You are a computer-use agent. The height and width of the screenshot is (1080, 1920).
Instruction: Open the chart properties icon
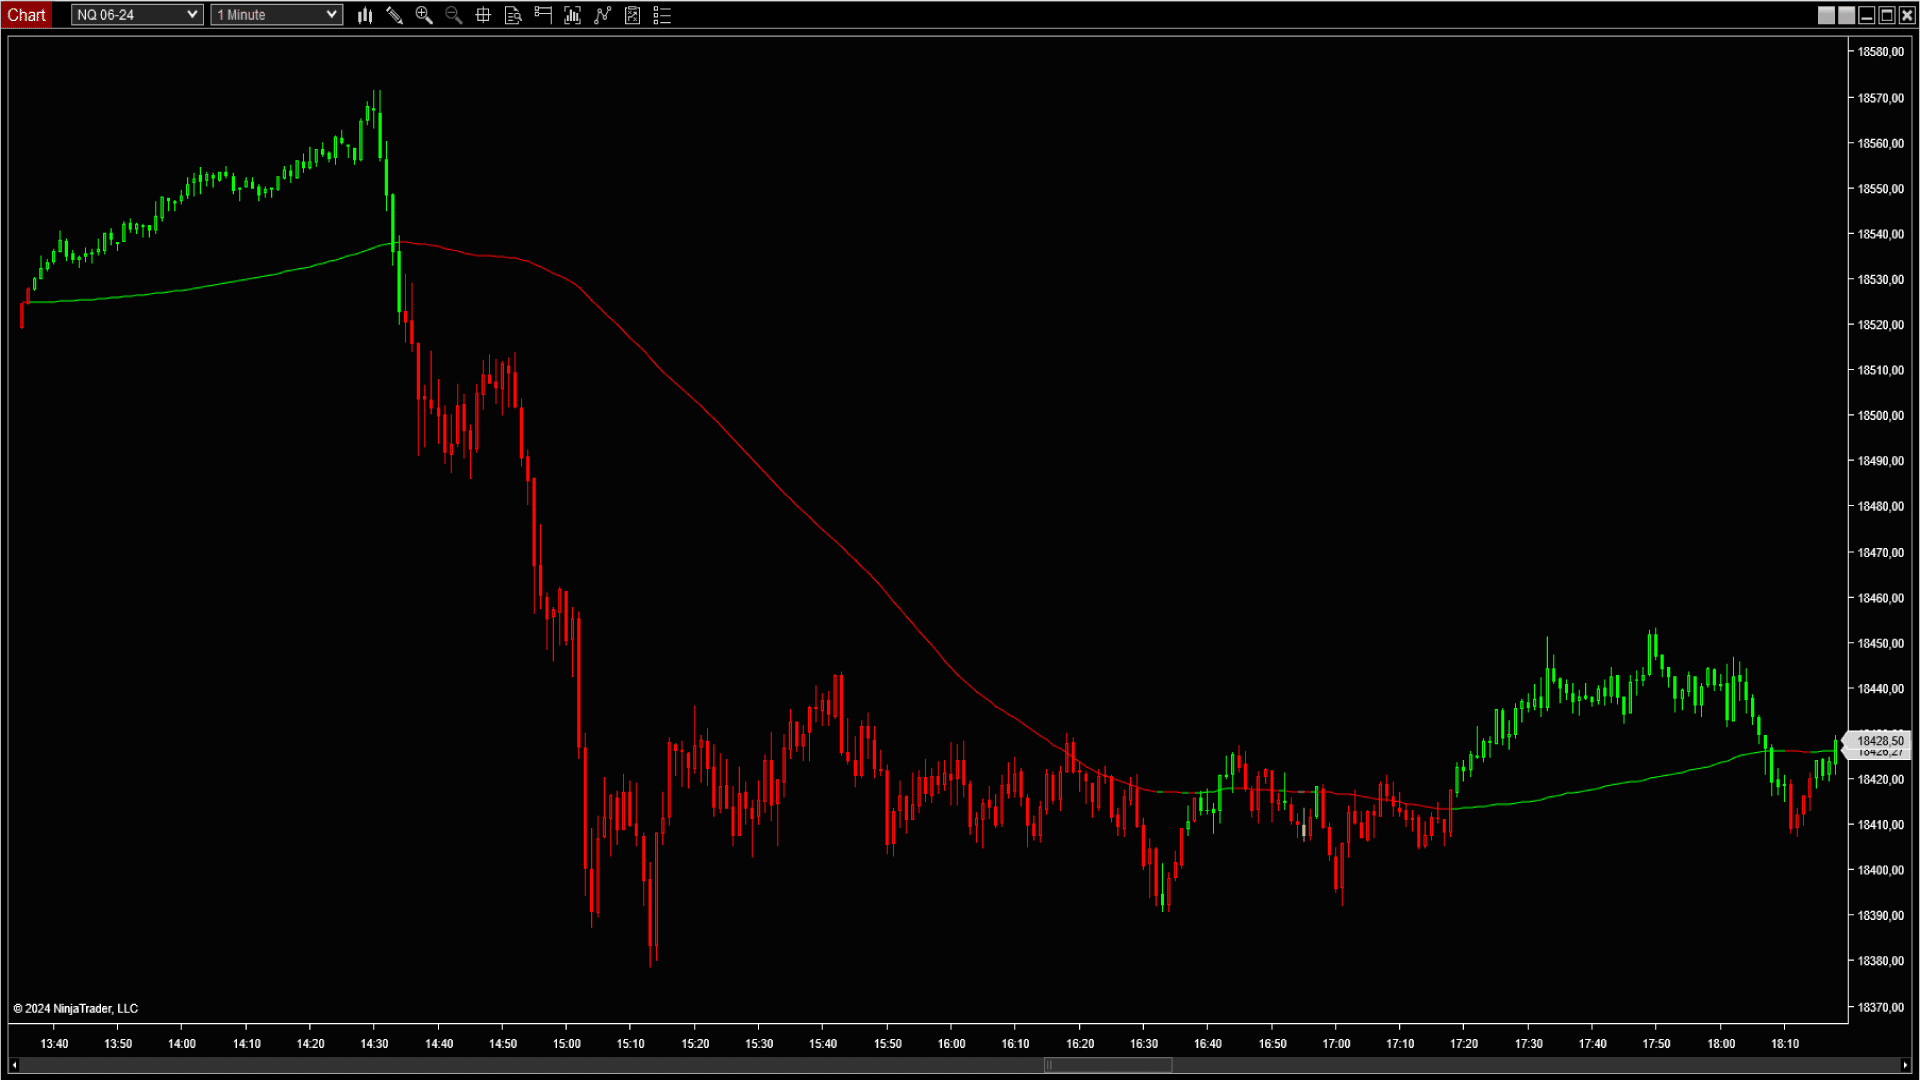[x=632, y=15]
